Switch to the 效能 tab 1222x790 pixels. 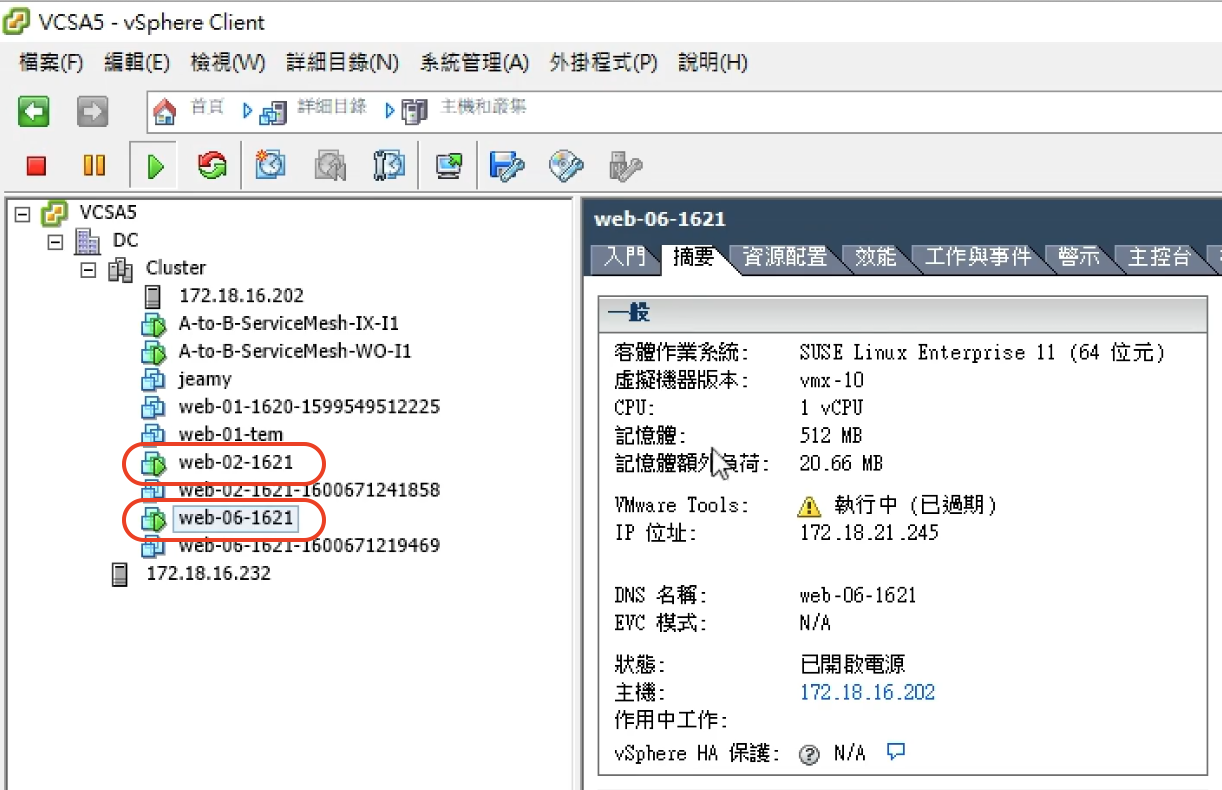876,258
